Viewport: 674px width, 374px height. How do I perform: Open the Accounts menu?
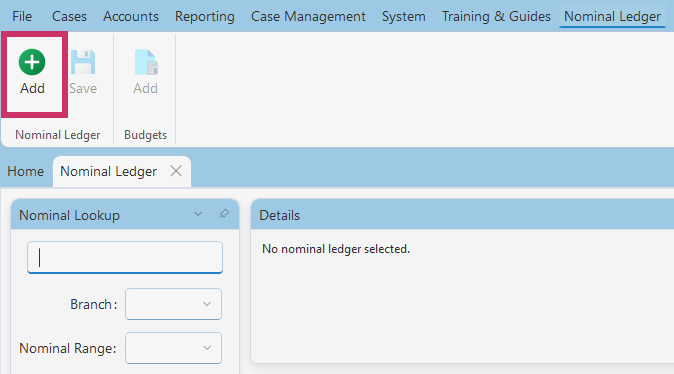tap(131, 16)
